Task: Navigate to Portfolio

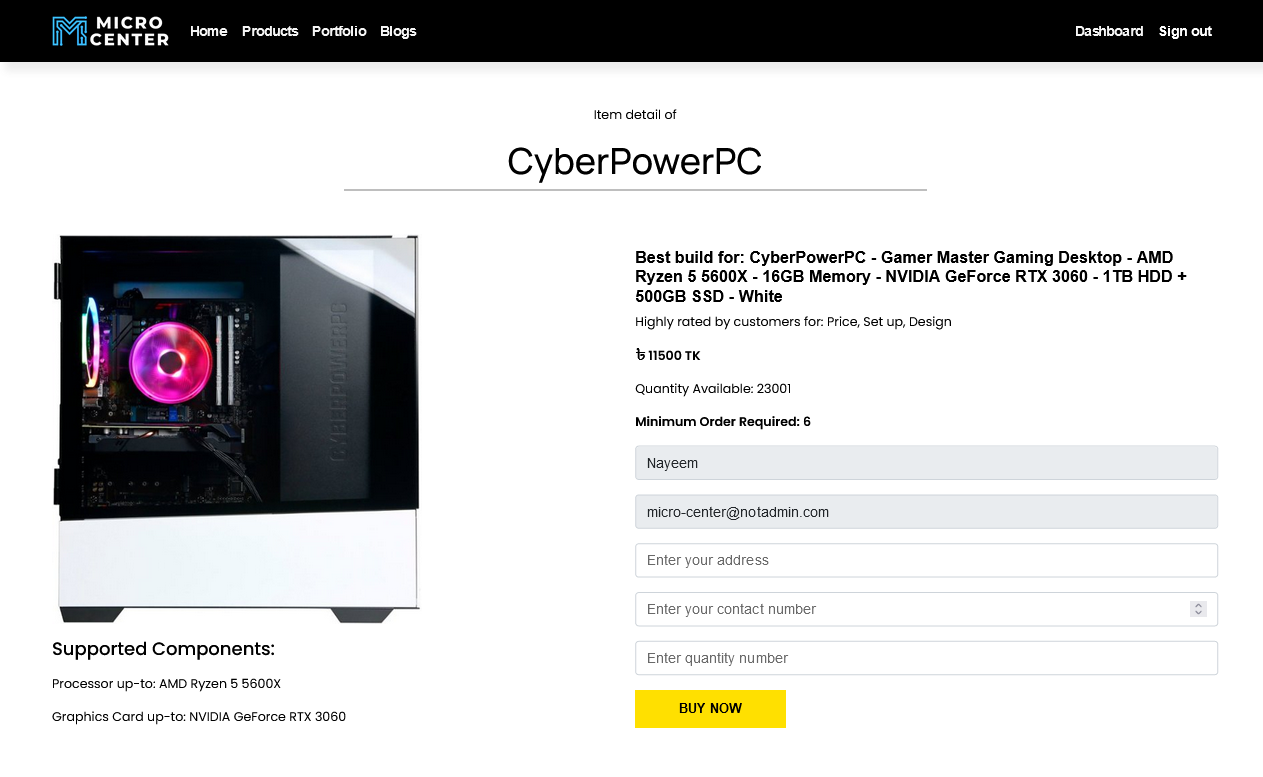Action: tap(339, 31)
